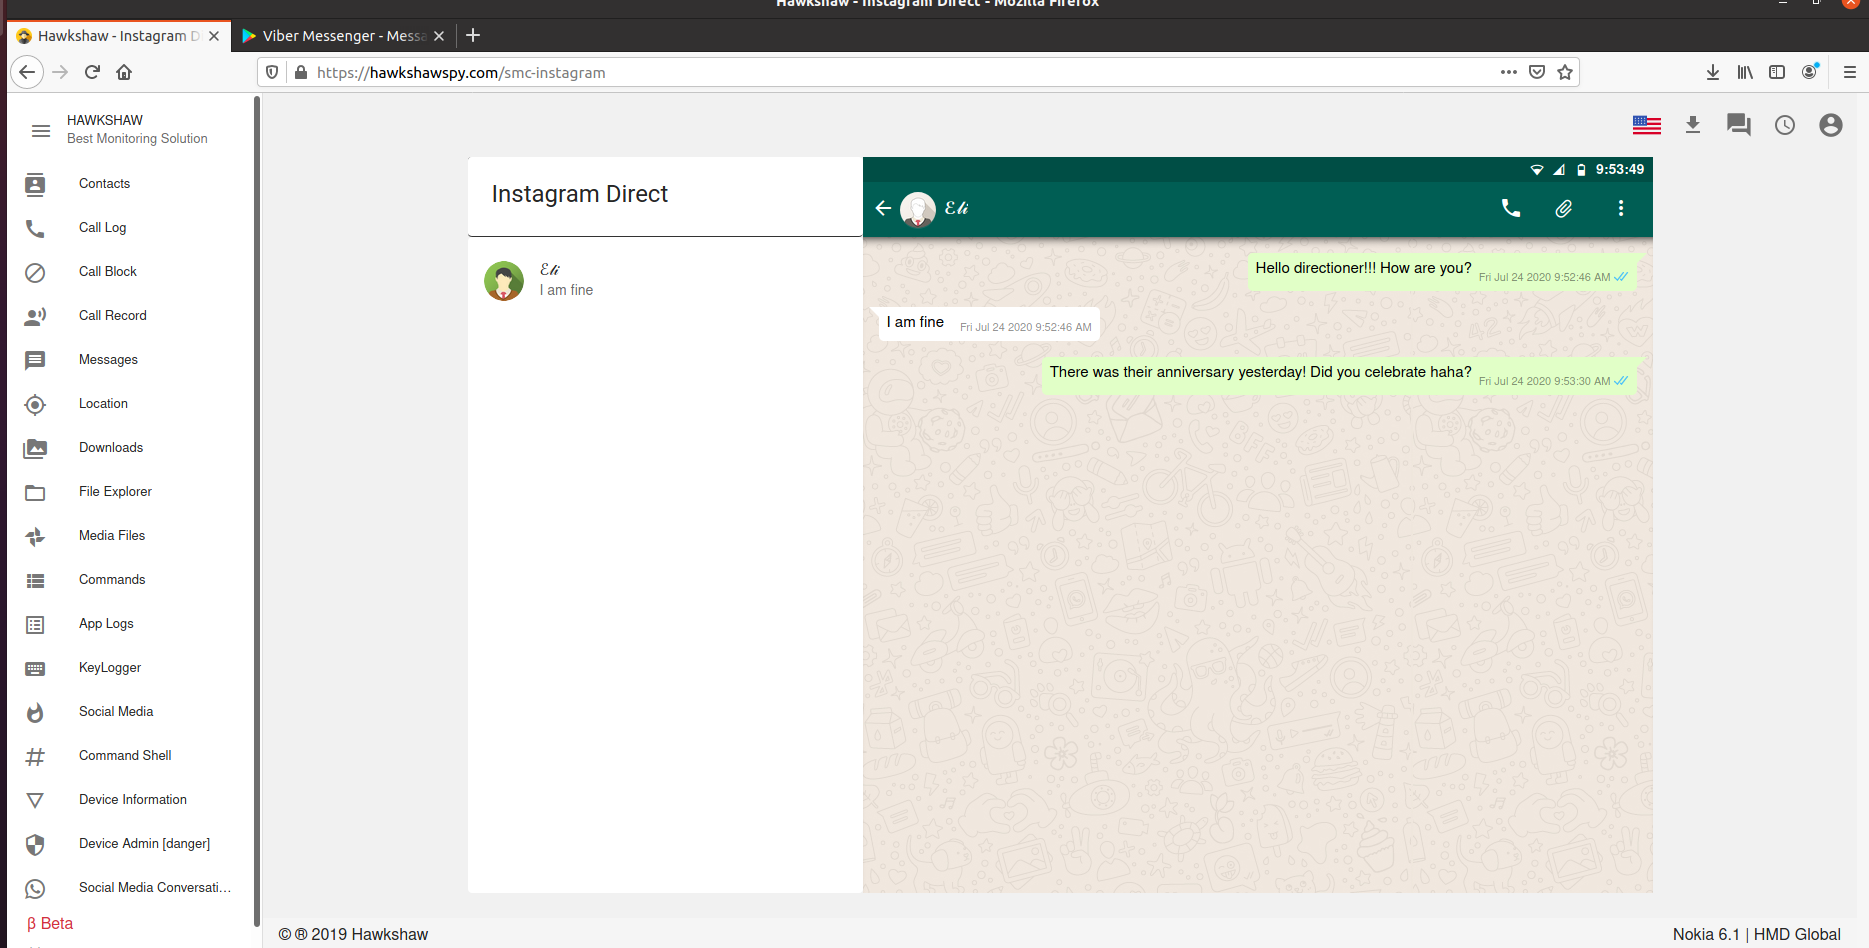Click the sidebar vertical scrollbar
The height and width of the screenshot is (948, 1869).
(257, 510)
